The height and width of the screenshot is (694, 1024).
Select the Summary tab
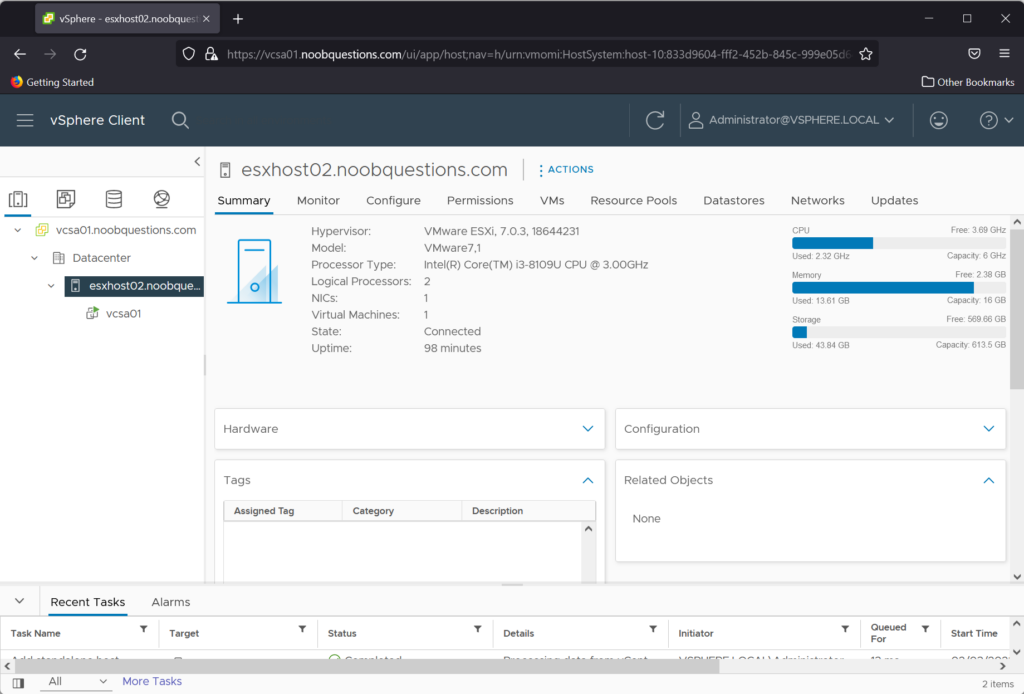point(244,200)
